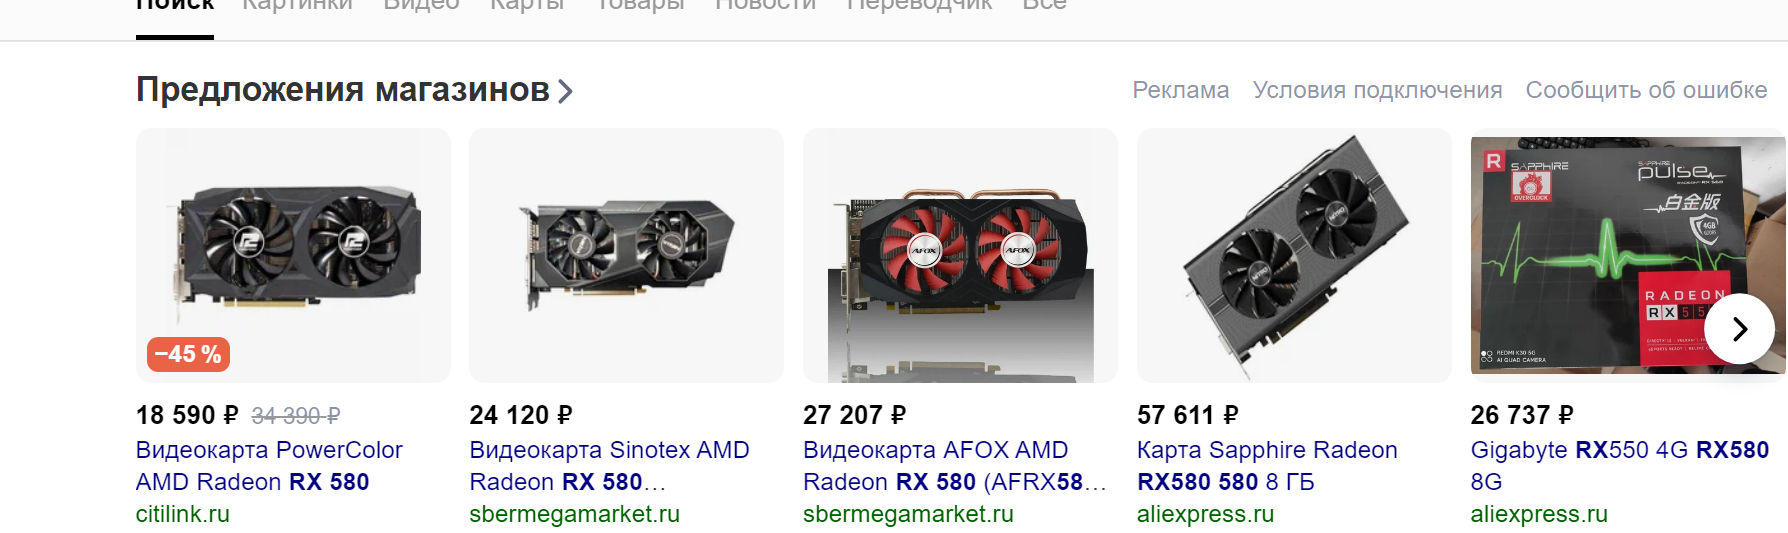Open Sapphire Radeon RX580 card image
The width and height of the screenshot is (1788, 533).
1294,255
